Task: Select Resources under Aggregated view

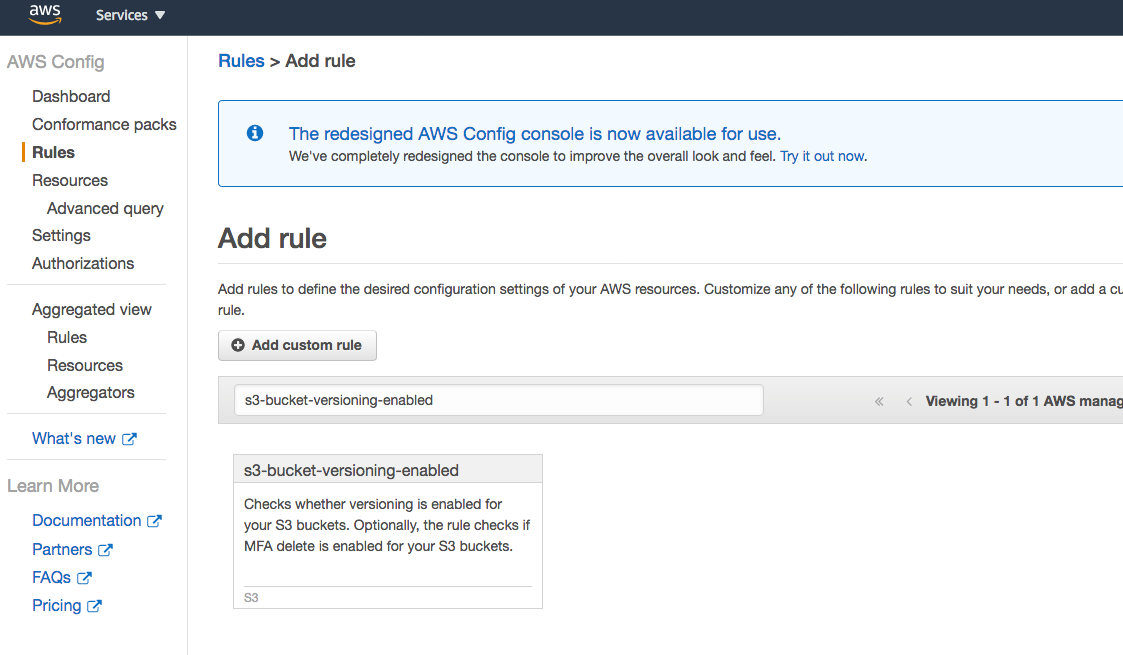Action: [85, 365]
